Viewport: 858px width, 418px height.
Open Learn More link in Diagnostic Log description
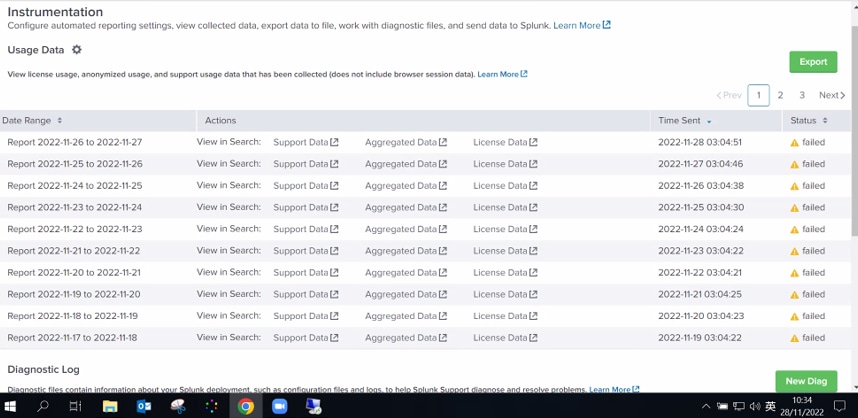tap(614, 390)
